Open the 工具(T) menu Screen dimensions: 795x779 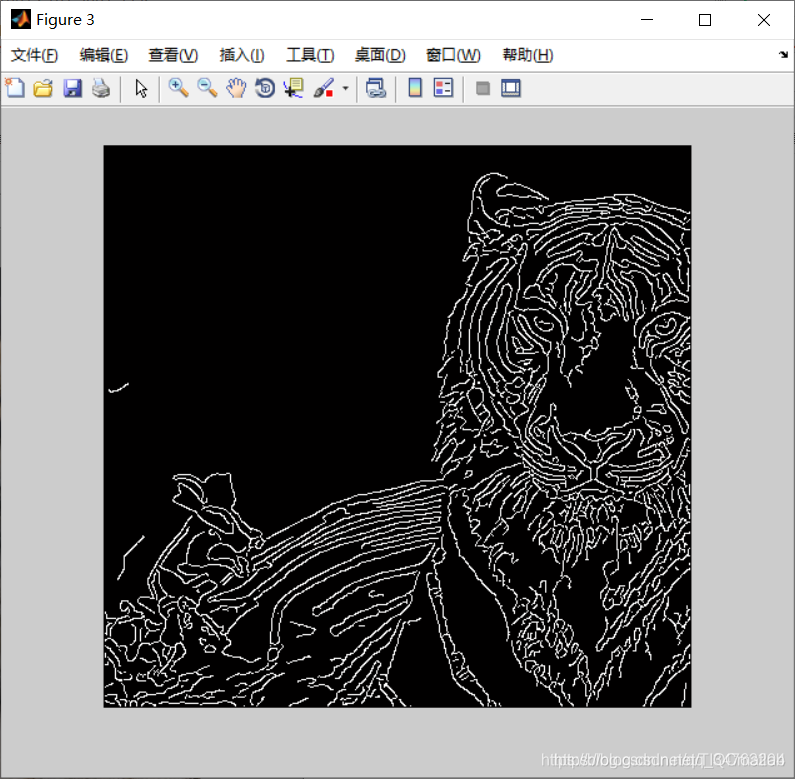(310, 55)
